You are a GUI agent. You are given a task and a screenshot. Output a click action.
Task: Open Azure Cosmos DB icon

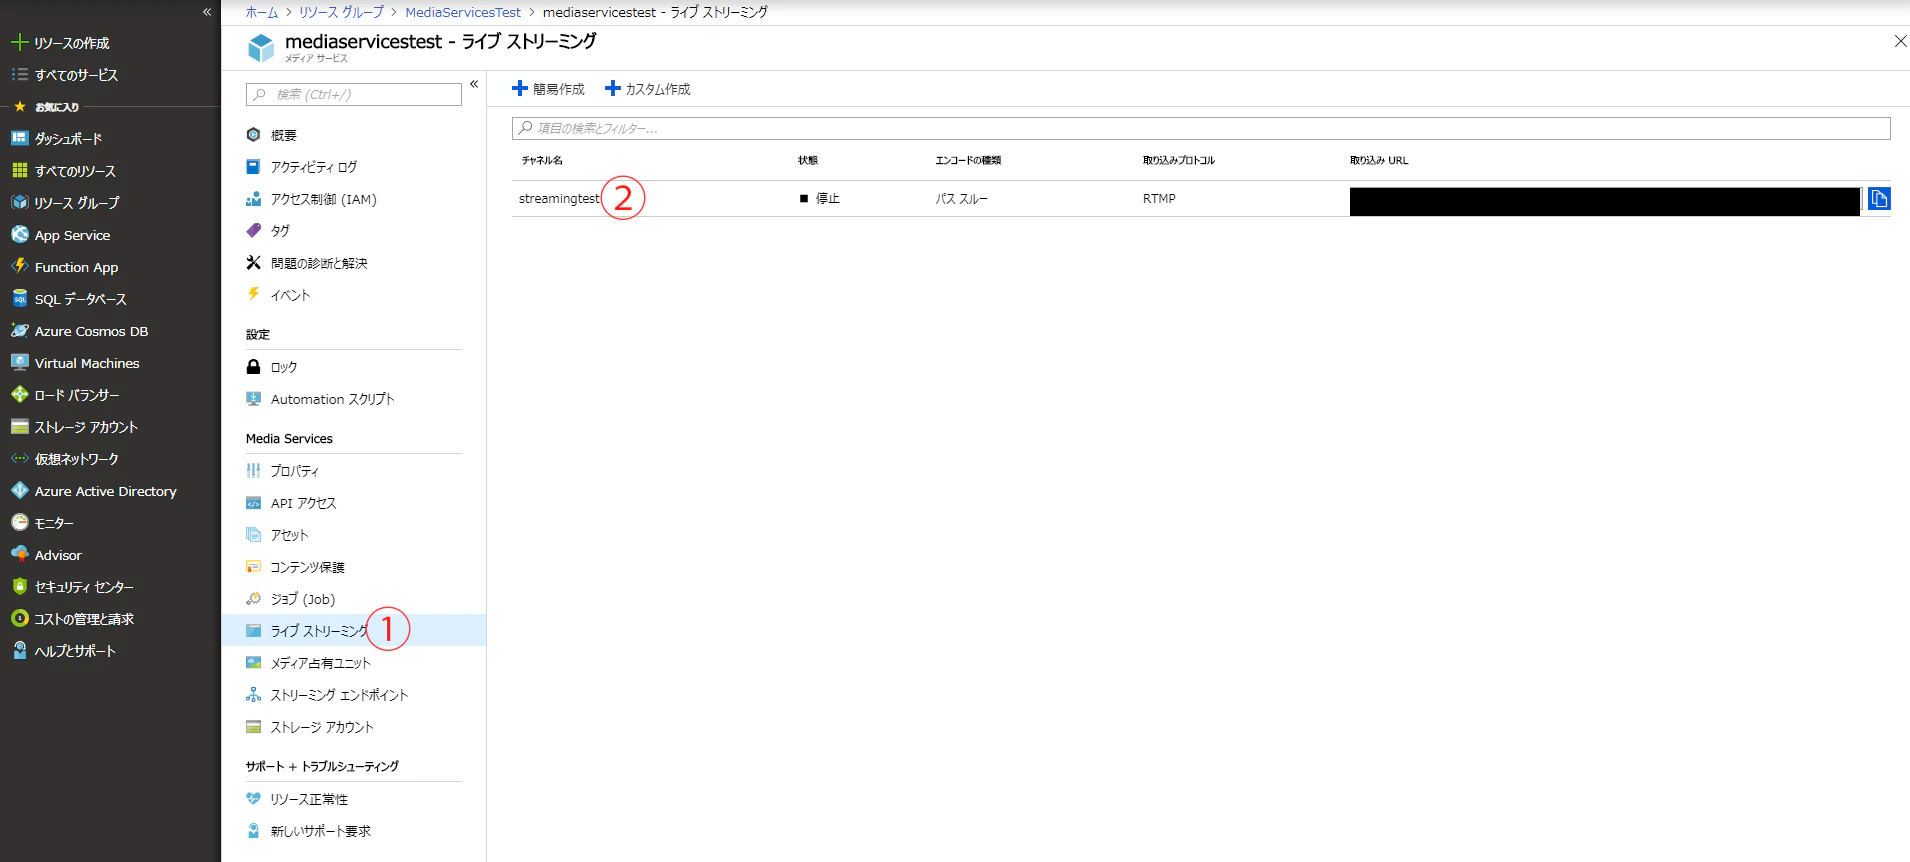pyautogui.click(x=19, y=330)
